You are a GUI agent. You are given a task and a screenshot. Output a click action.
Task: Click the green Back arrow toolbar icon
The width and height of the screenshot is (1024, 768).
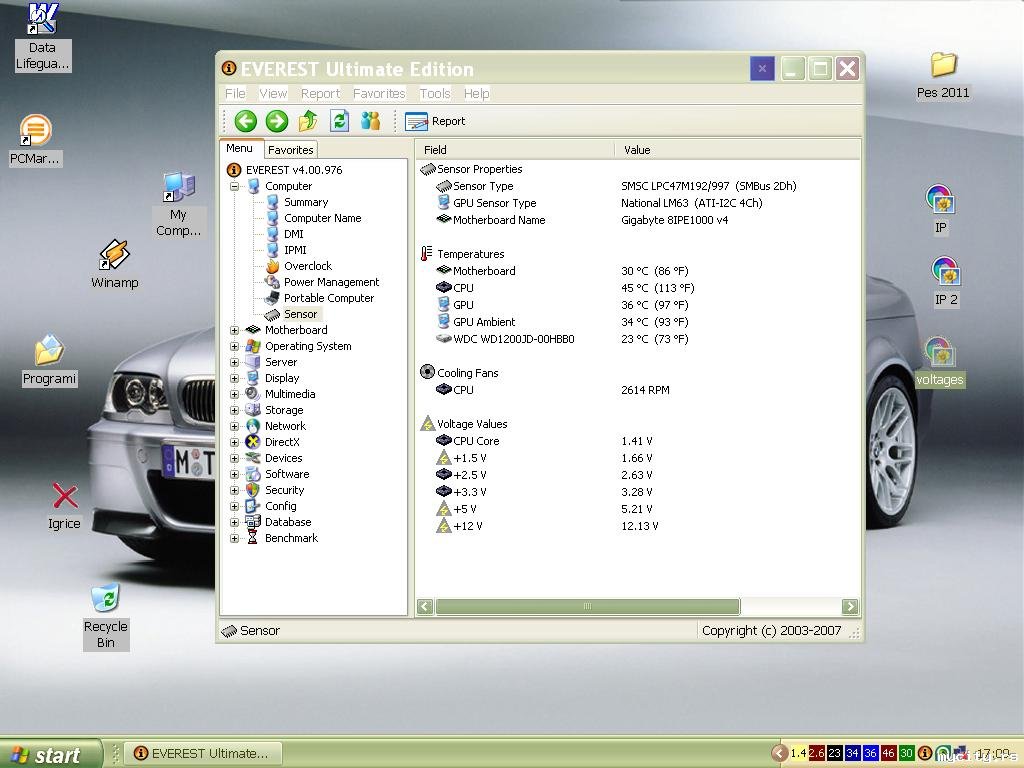tap(245, 121)
